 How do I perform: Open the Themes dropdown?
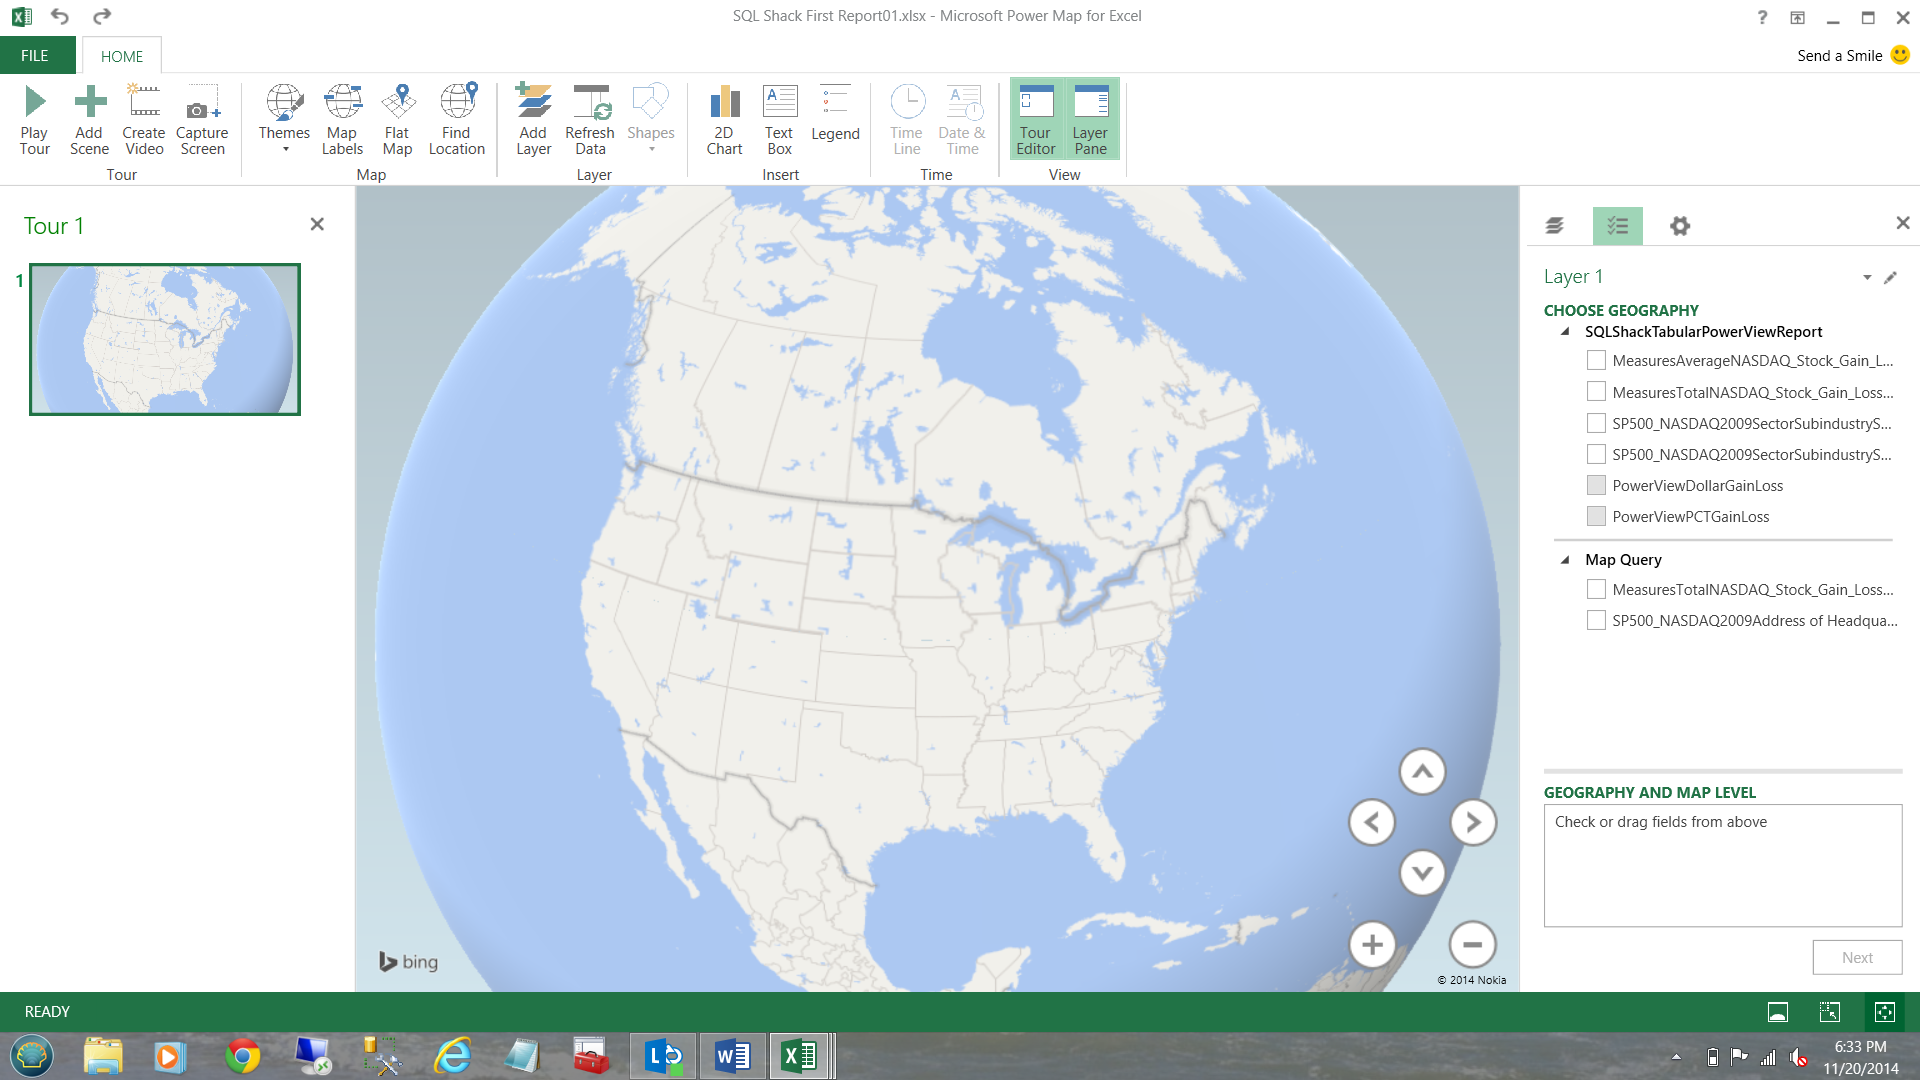coord(284,120)
